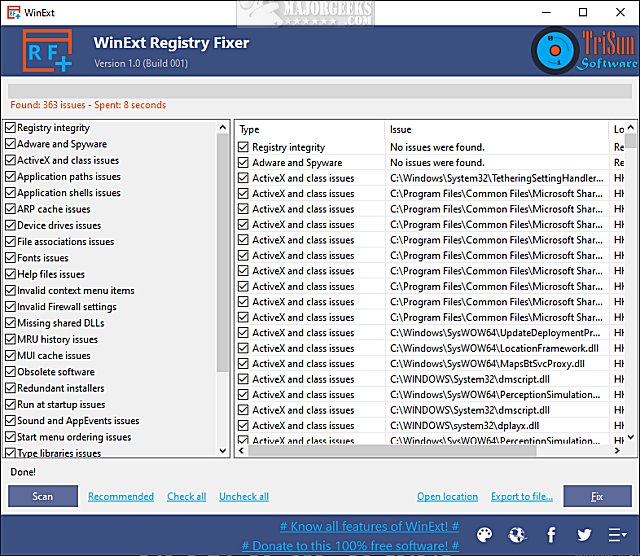The width and height of the screenshot is (640, 556).
Task: Uncheck MRU history issues
Action: (x=10, y=339)
